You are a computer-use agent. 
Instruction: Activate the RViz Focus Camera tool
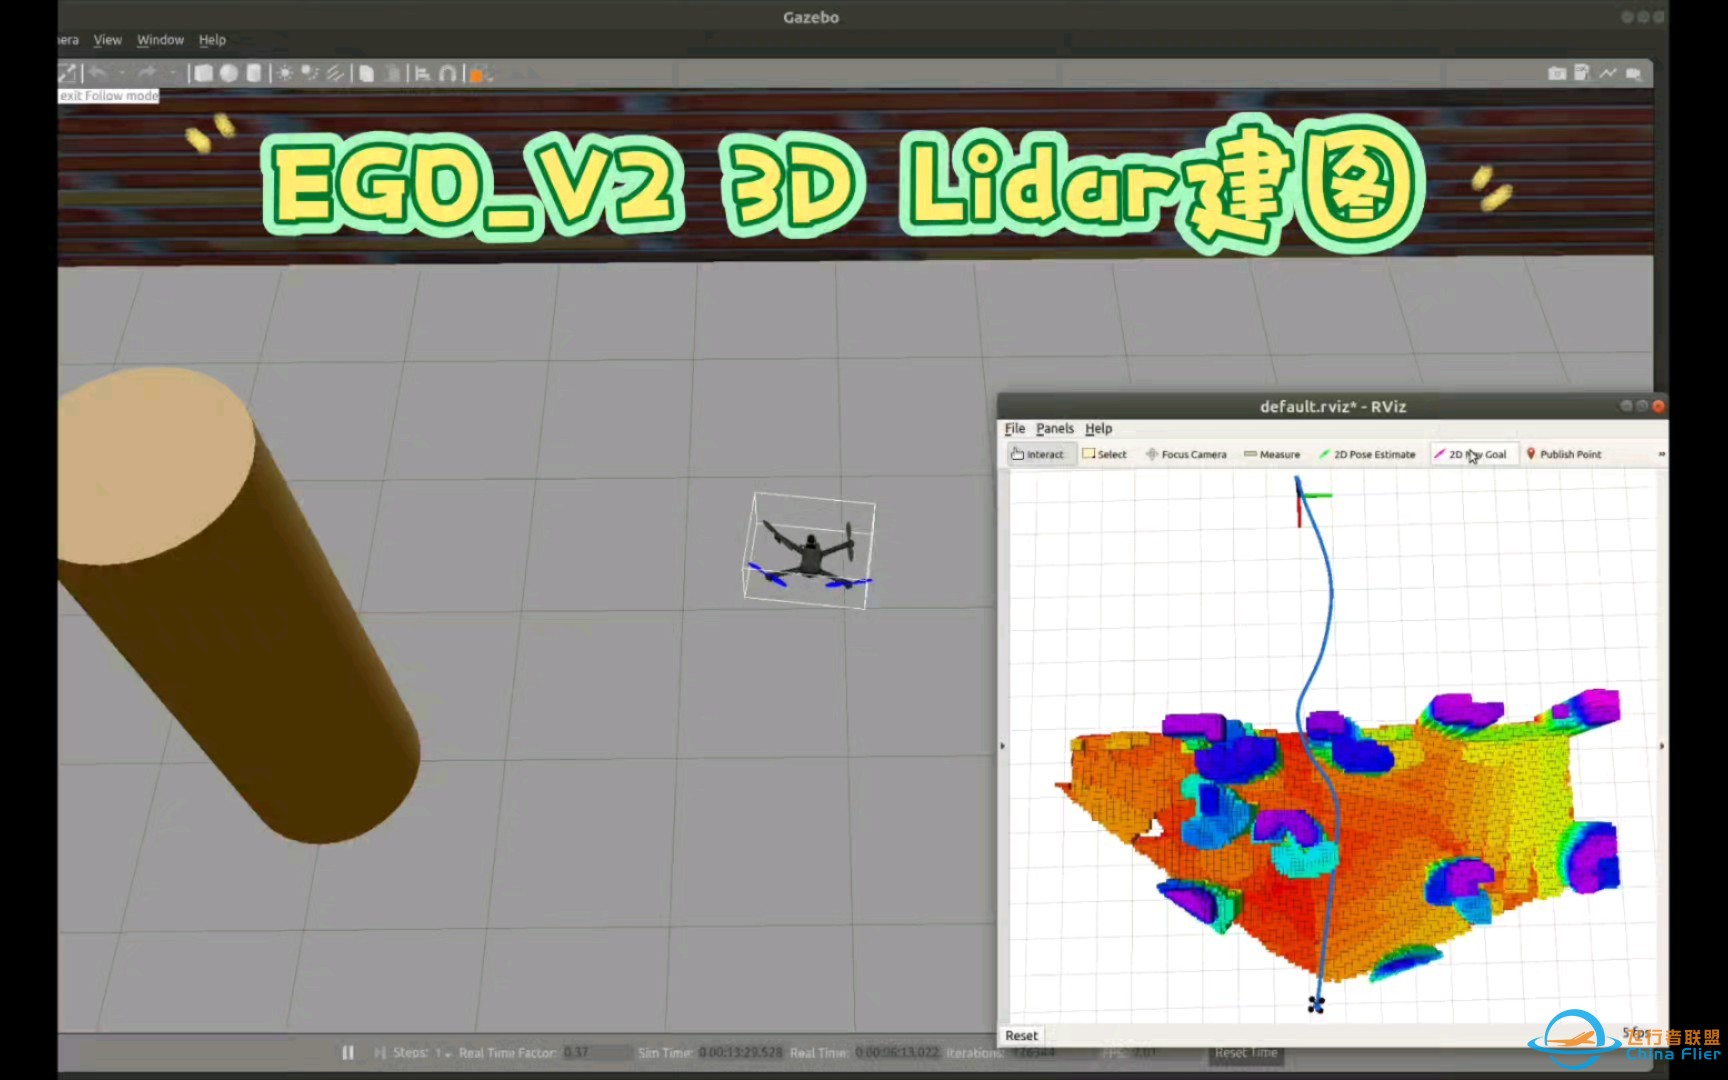coord(1186,454)
